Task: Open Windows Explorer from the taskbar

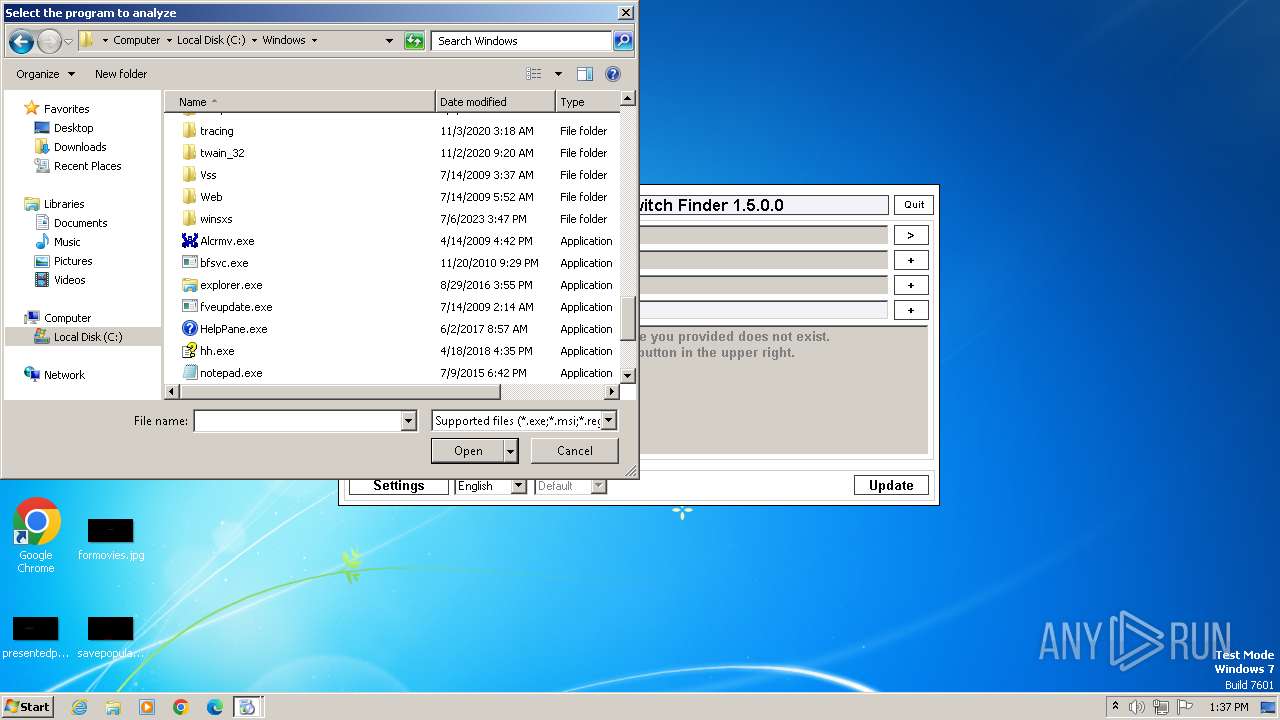Action: 113,707
